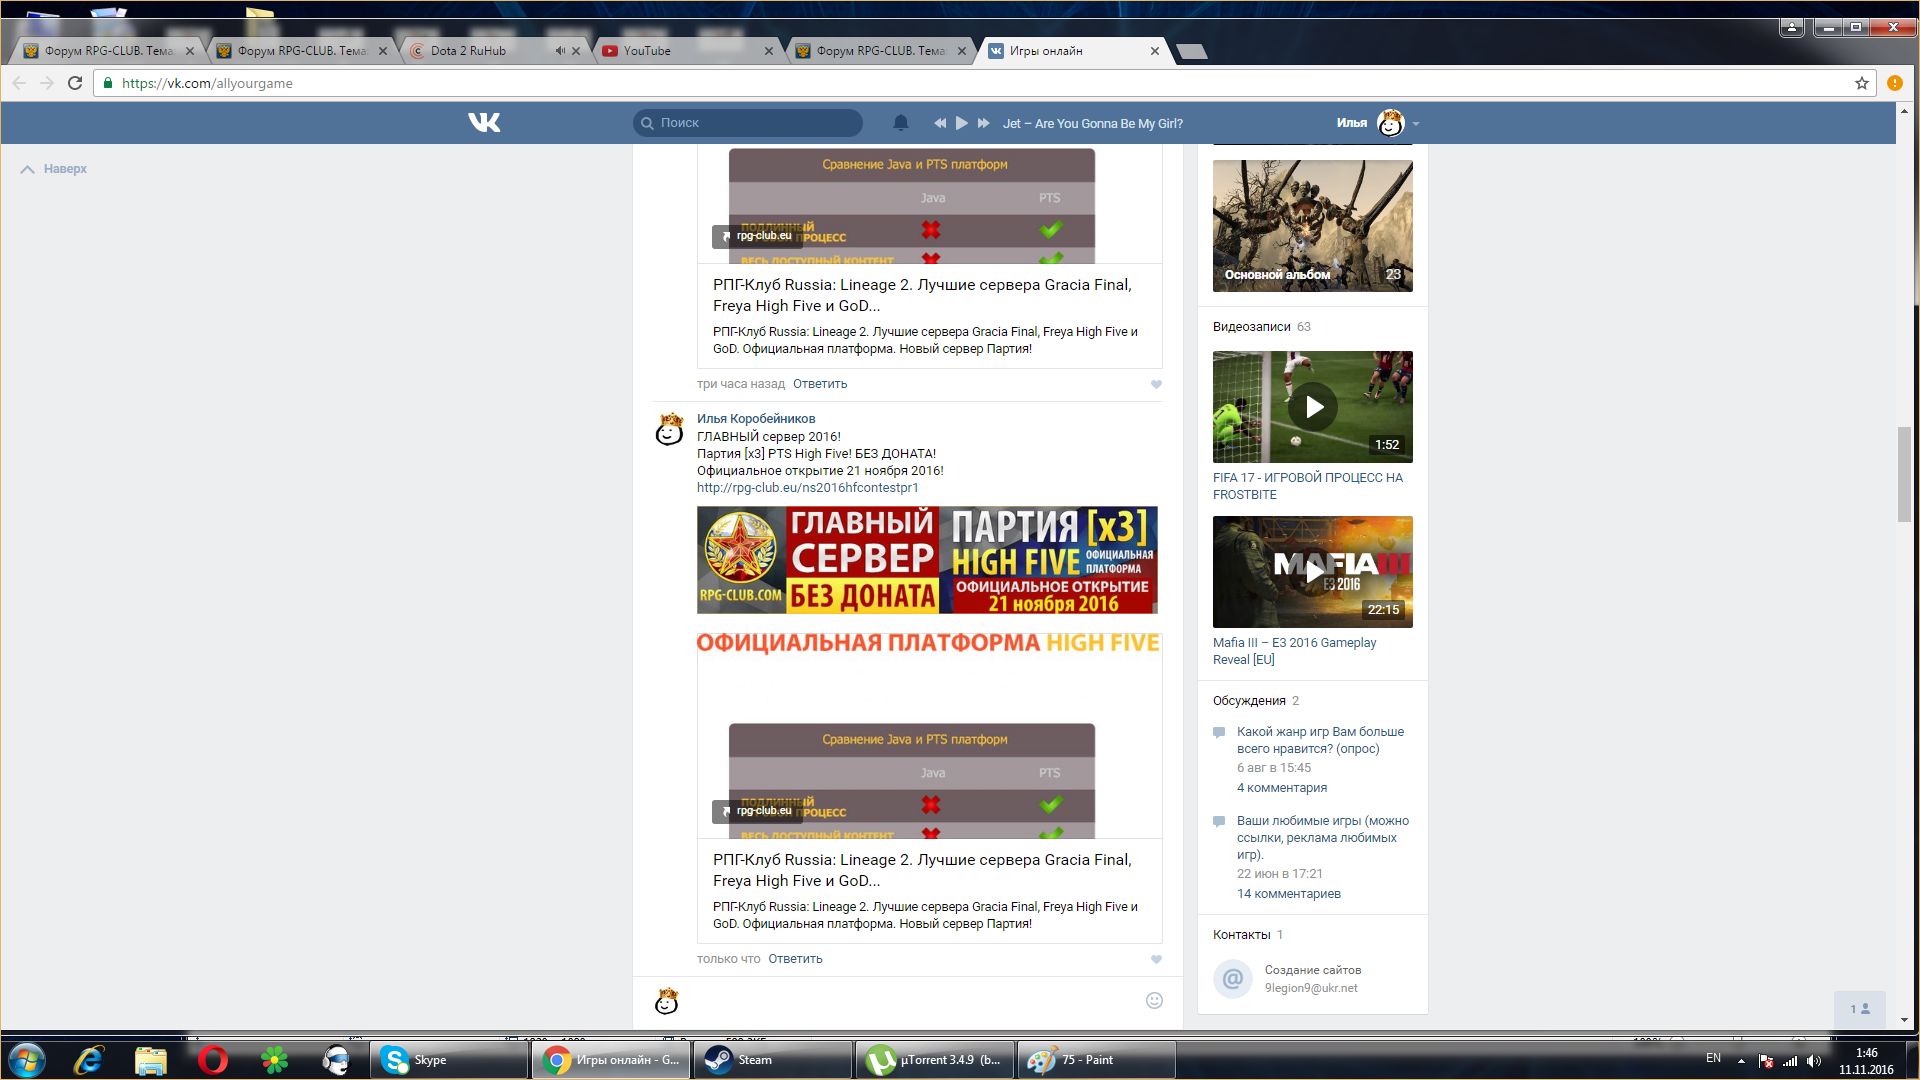
Task: Reload the page in Chrome
Action: point(75,83)
